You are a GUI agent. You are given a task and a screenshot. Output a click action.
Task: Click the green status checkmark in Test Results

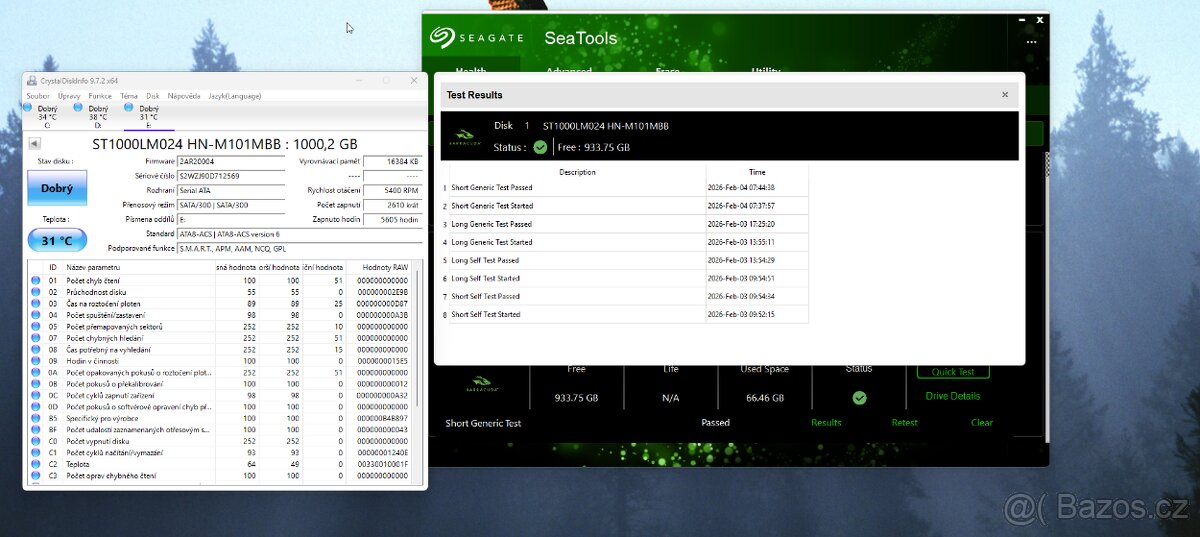[540, 147]
